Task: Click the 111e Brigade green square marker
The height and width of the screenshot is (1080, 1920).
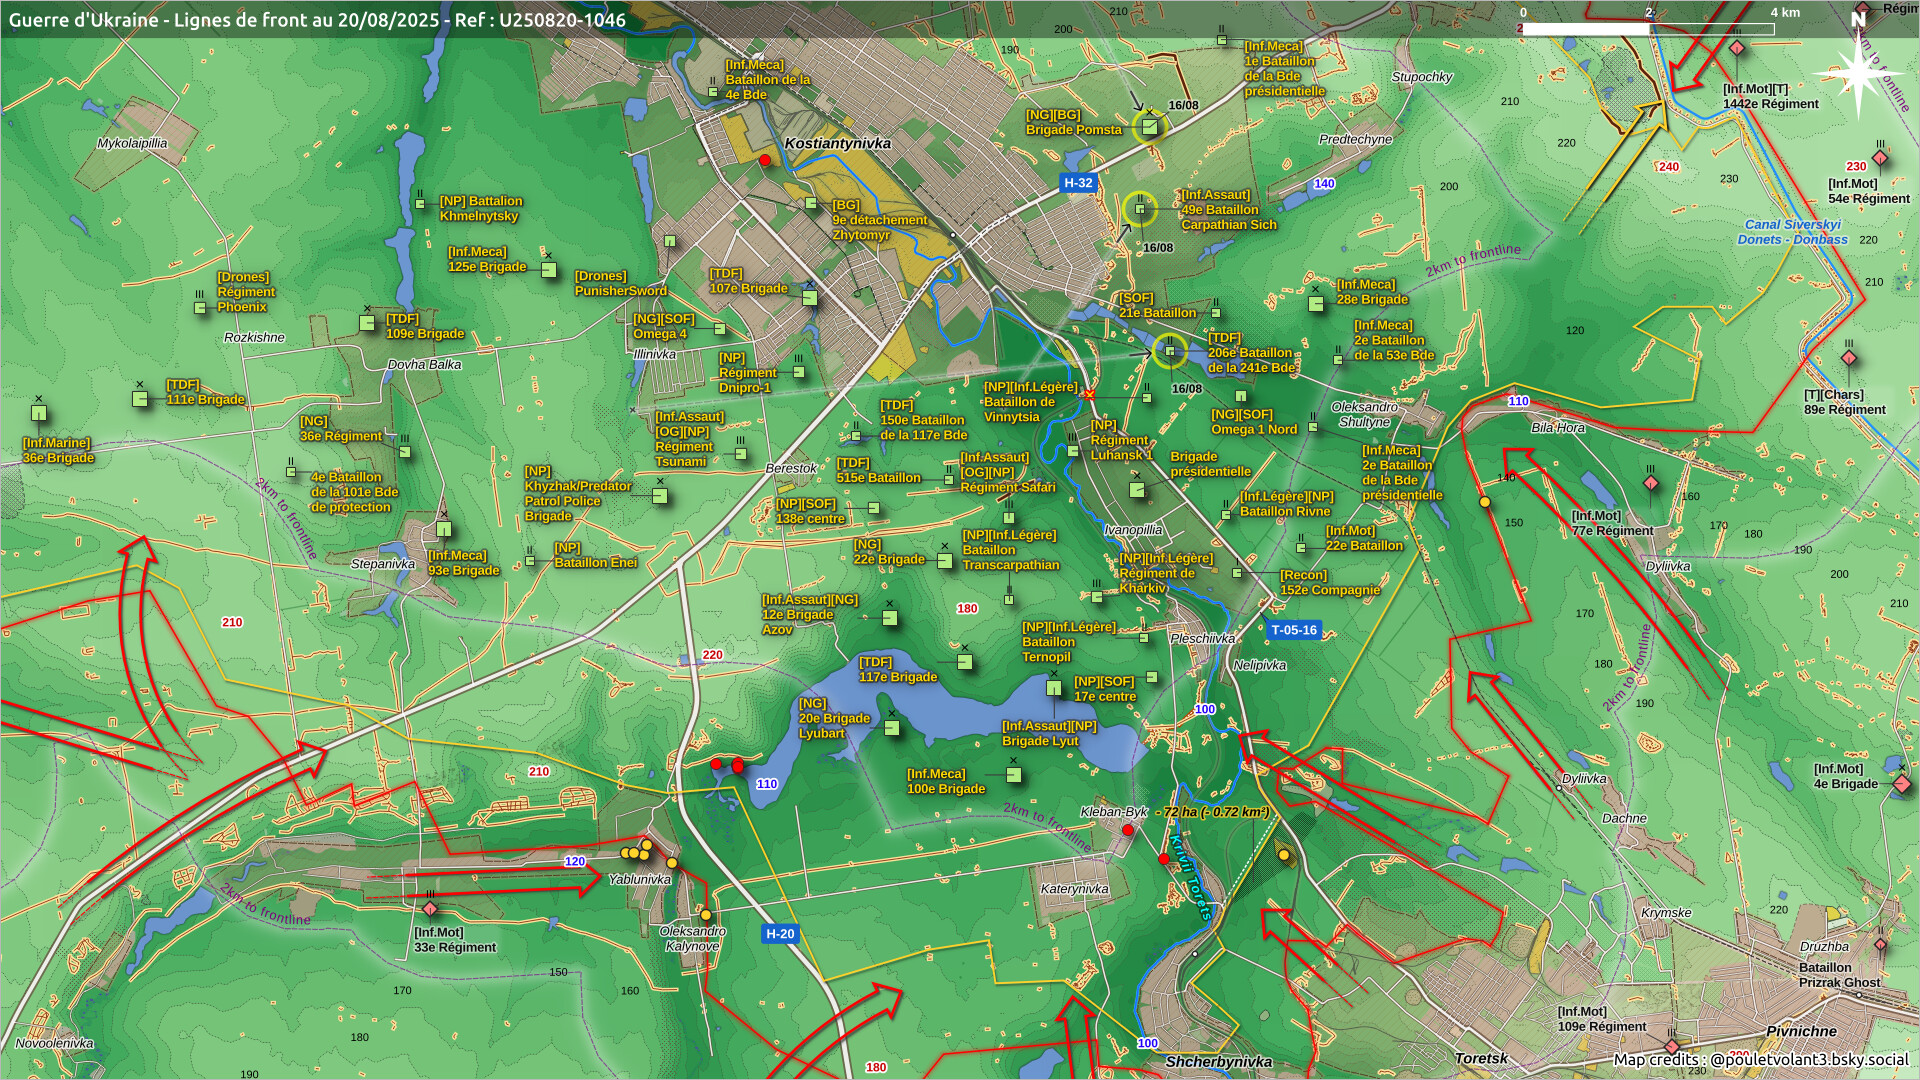Action: pyautogui.click(x=140, y=399)
